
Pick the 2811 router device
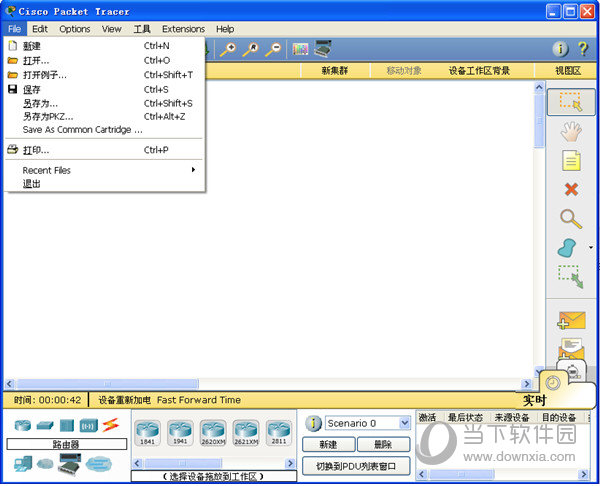pos(279,433)
